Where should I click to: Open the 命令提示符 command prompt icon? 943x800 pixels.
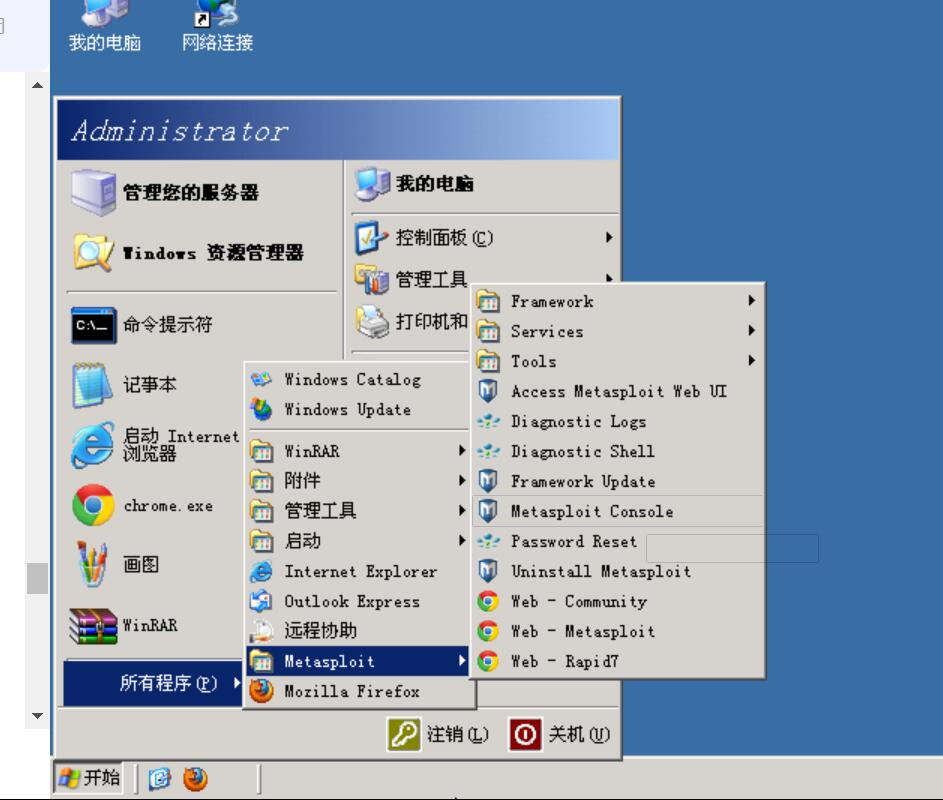pos(93,325)
